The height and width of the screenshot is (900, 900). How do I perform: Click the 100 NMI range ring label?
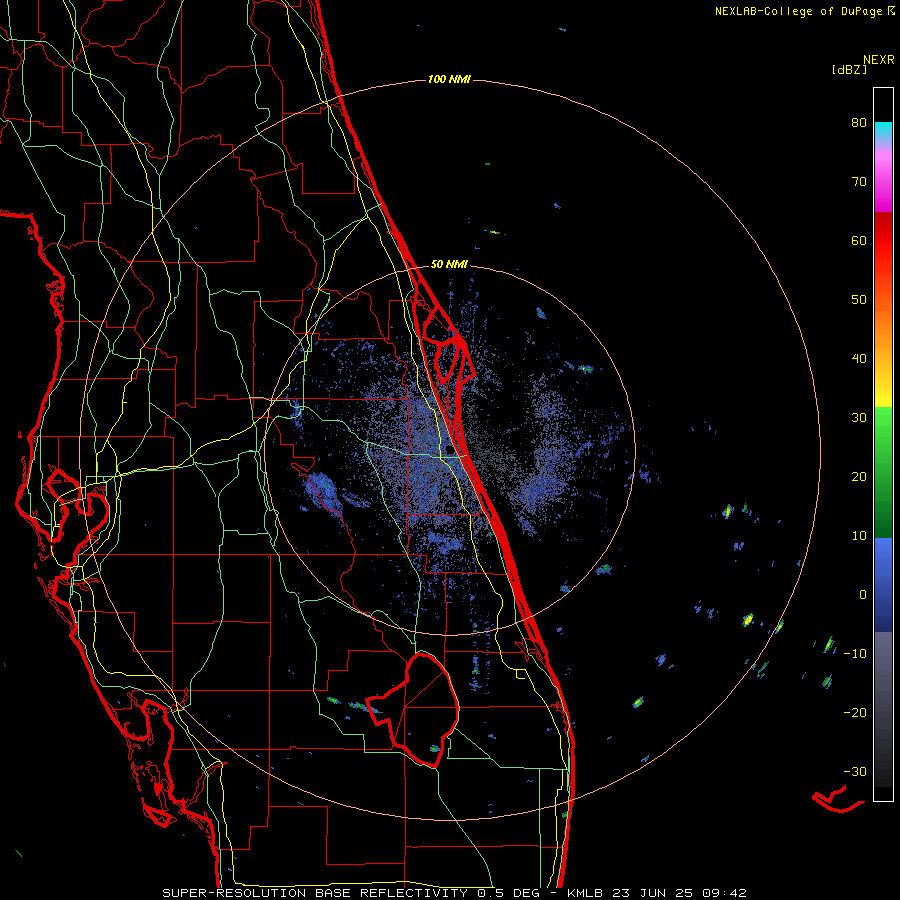(449, 79)
